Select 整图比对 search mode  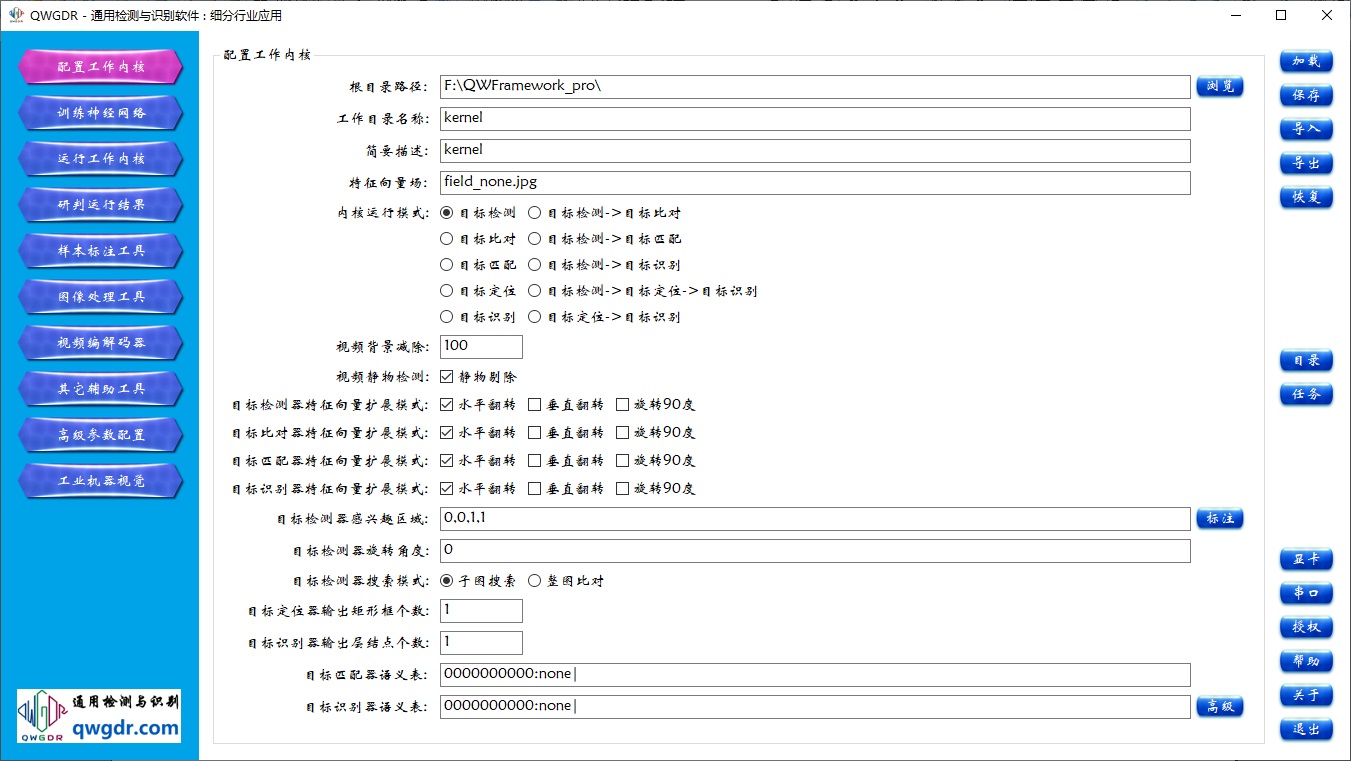[535, 581]
